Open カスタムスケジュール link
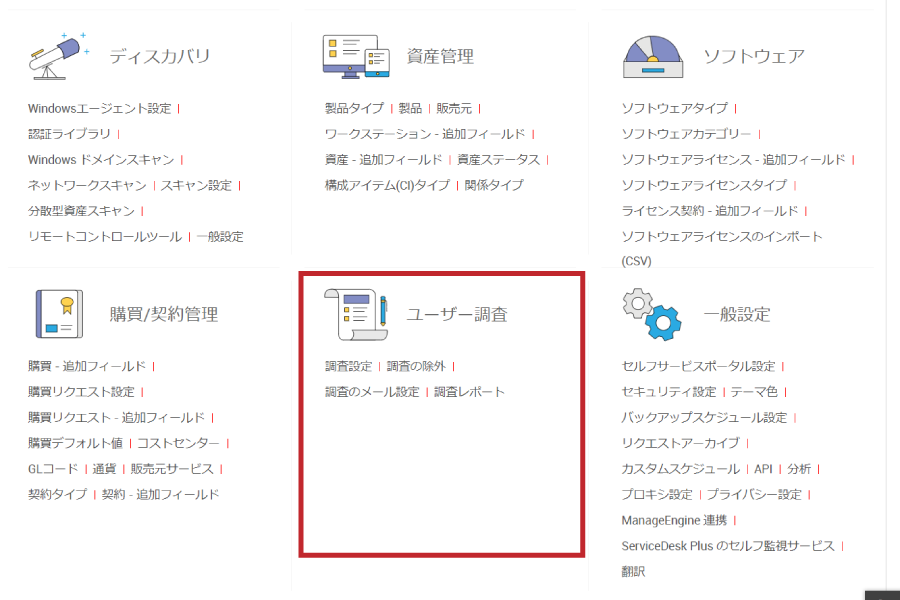Screen dimensions: 900x600 681,469
